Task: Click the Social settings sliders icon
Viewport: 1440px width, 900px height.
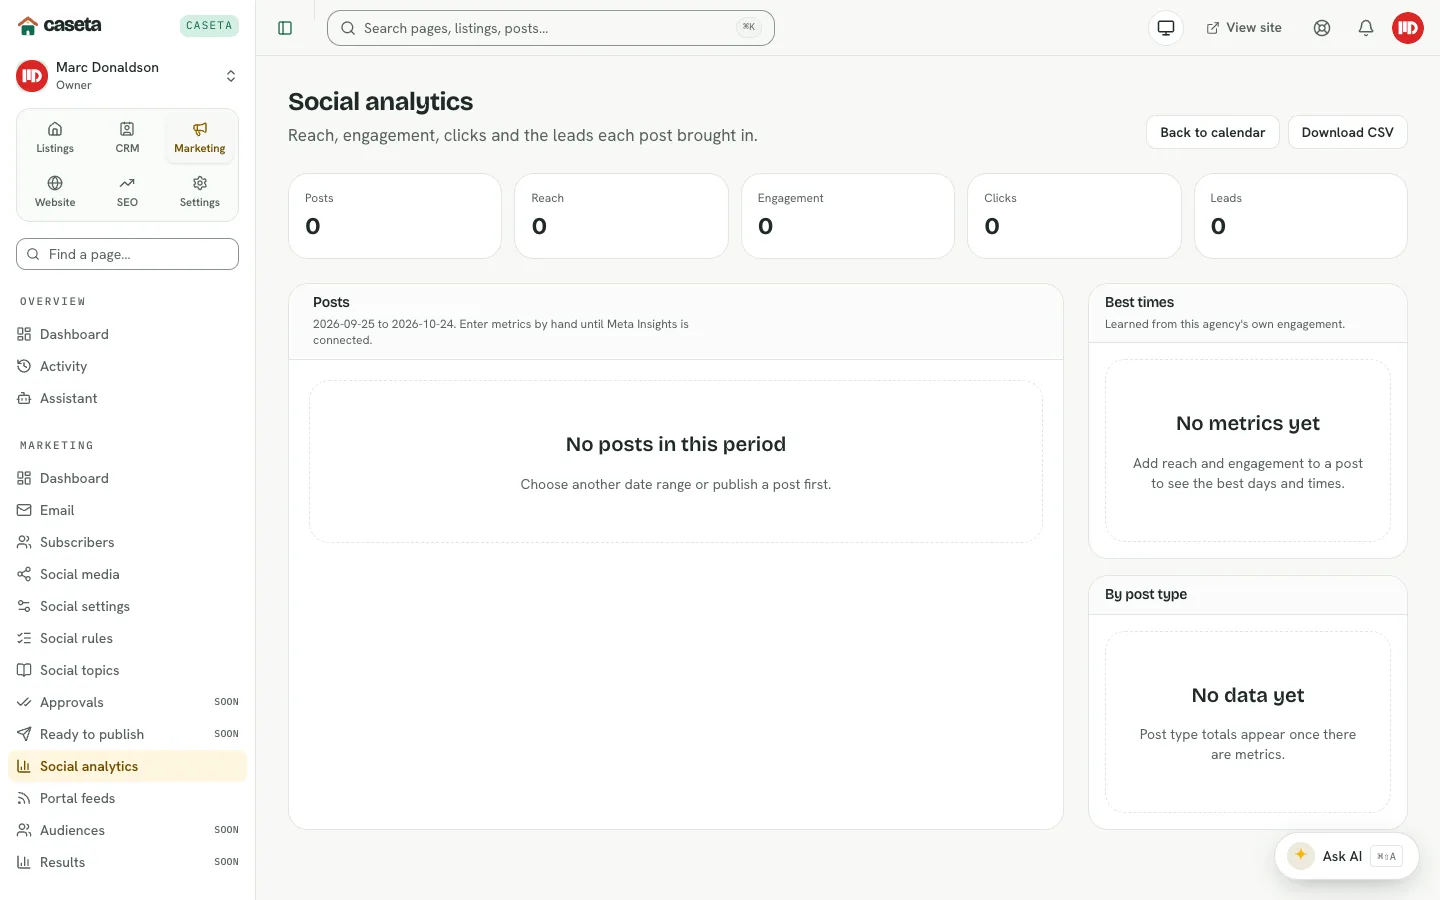Action: pos(24,606)
